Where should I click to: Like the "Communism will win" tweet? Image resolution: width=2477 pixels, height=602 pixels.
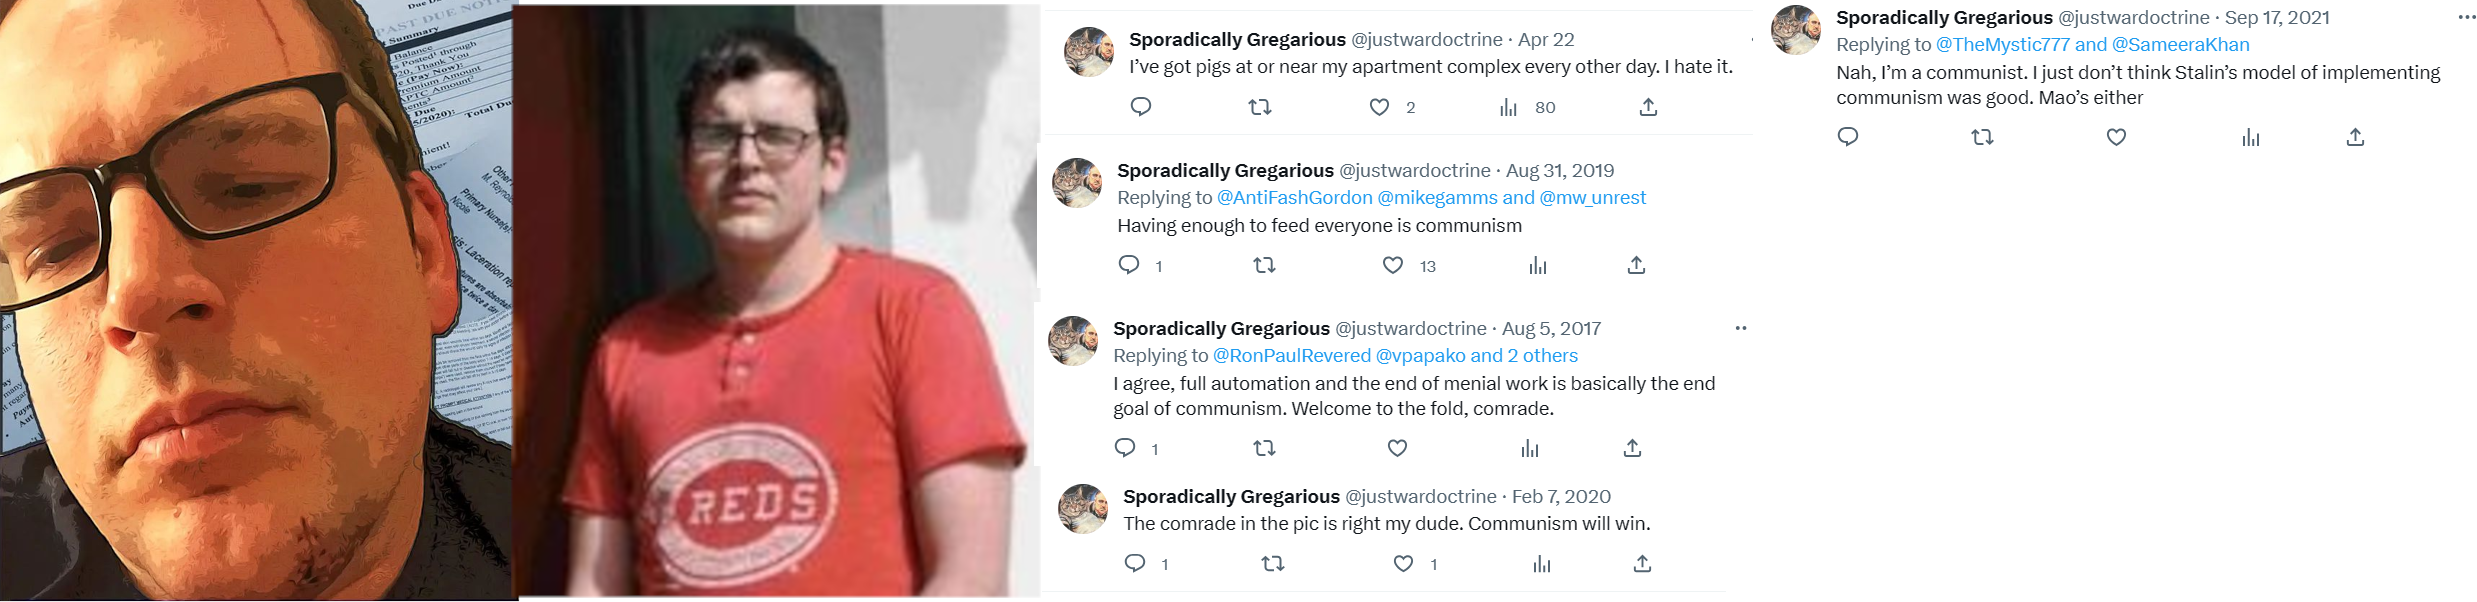1404,564
